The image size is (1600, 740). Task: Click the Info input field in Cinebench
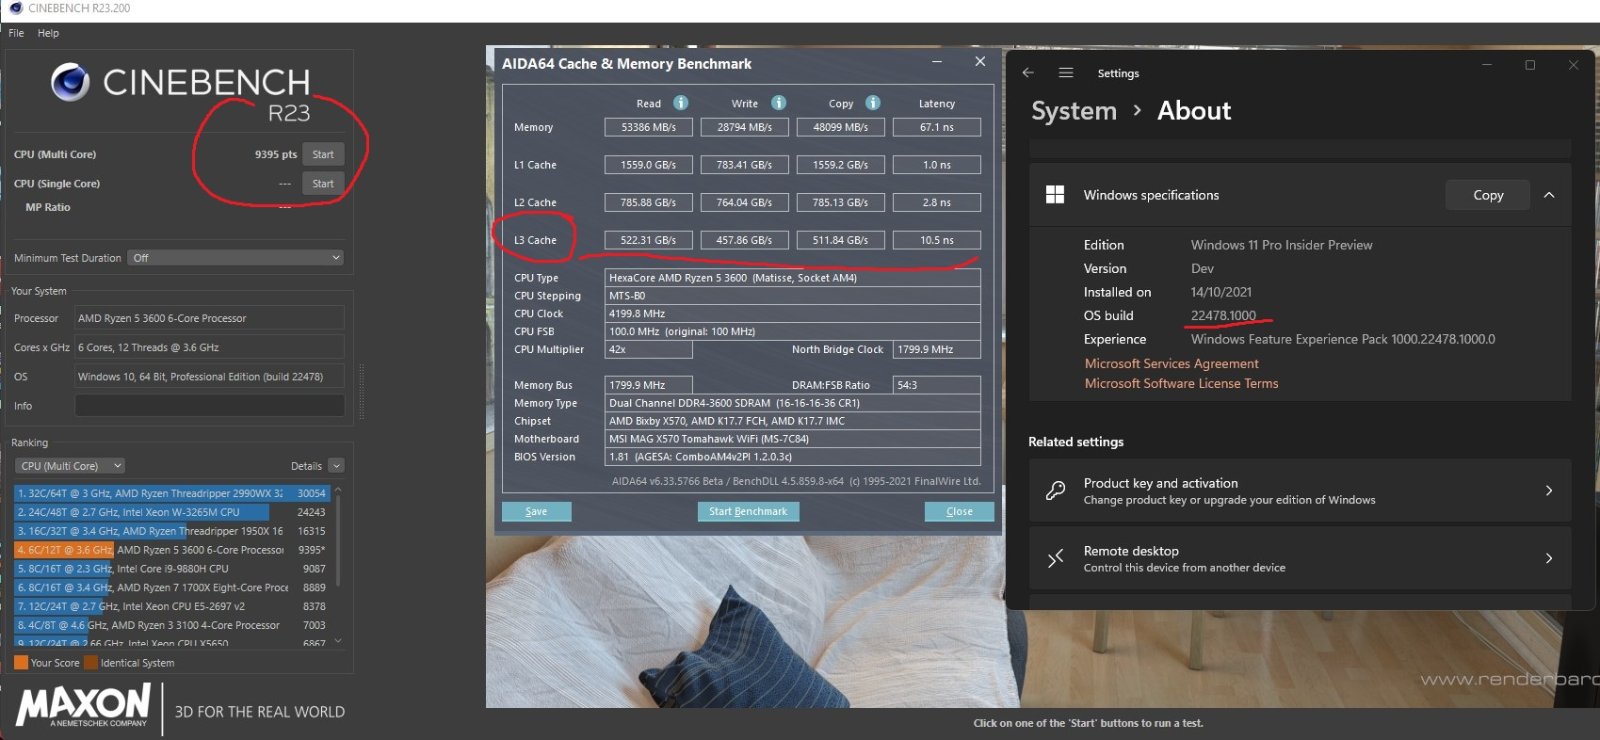click(210, 406)
